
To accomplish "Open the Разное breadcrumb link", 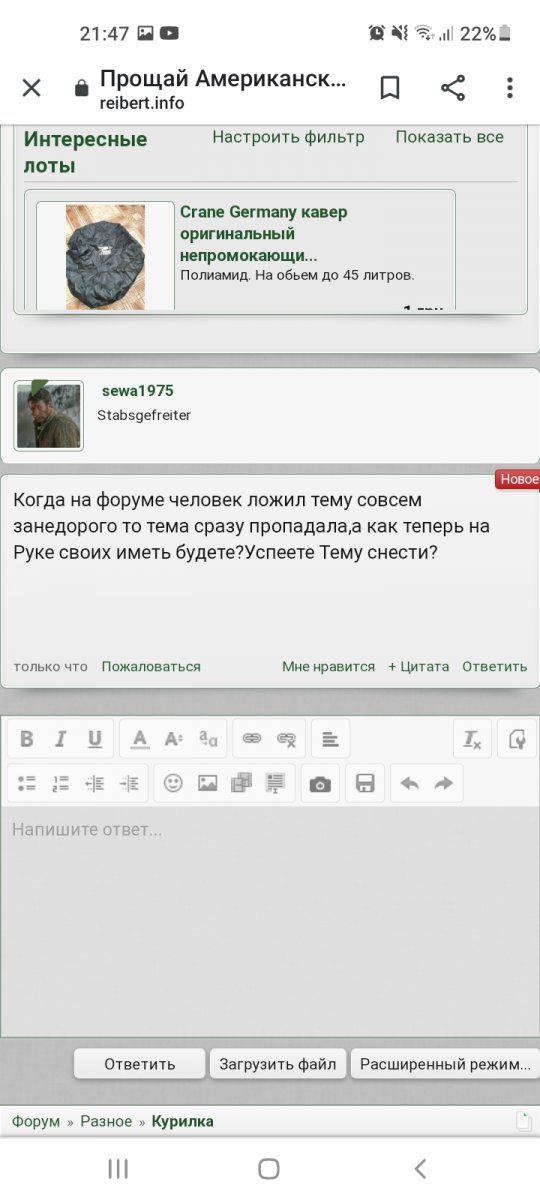I will point(106,1121).
